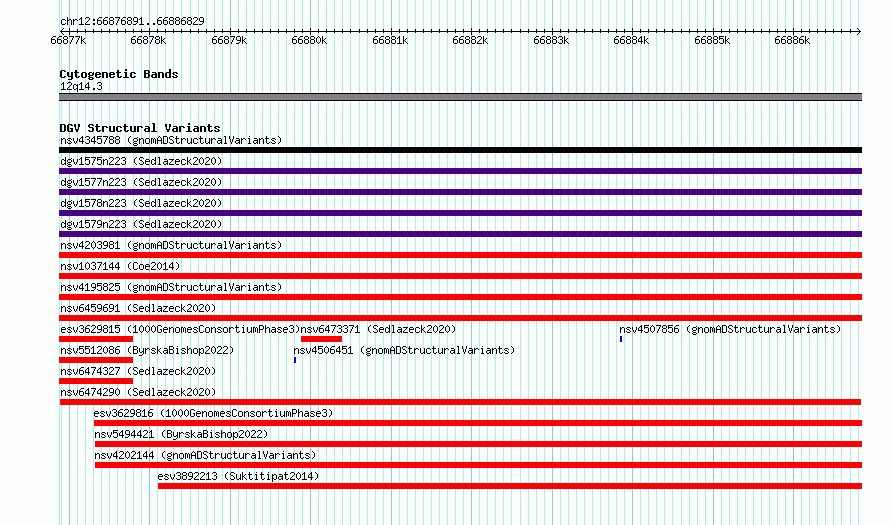Click the 66882k ruler position
Screen dimensions: 890x525
click(x=470, y=40)
